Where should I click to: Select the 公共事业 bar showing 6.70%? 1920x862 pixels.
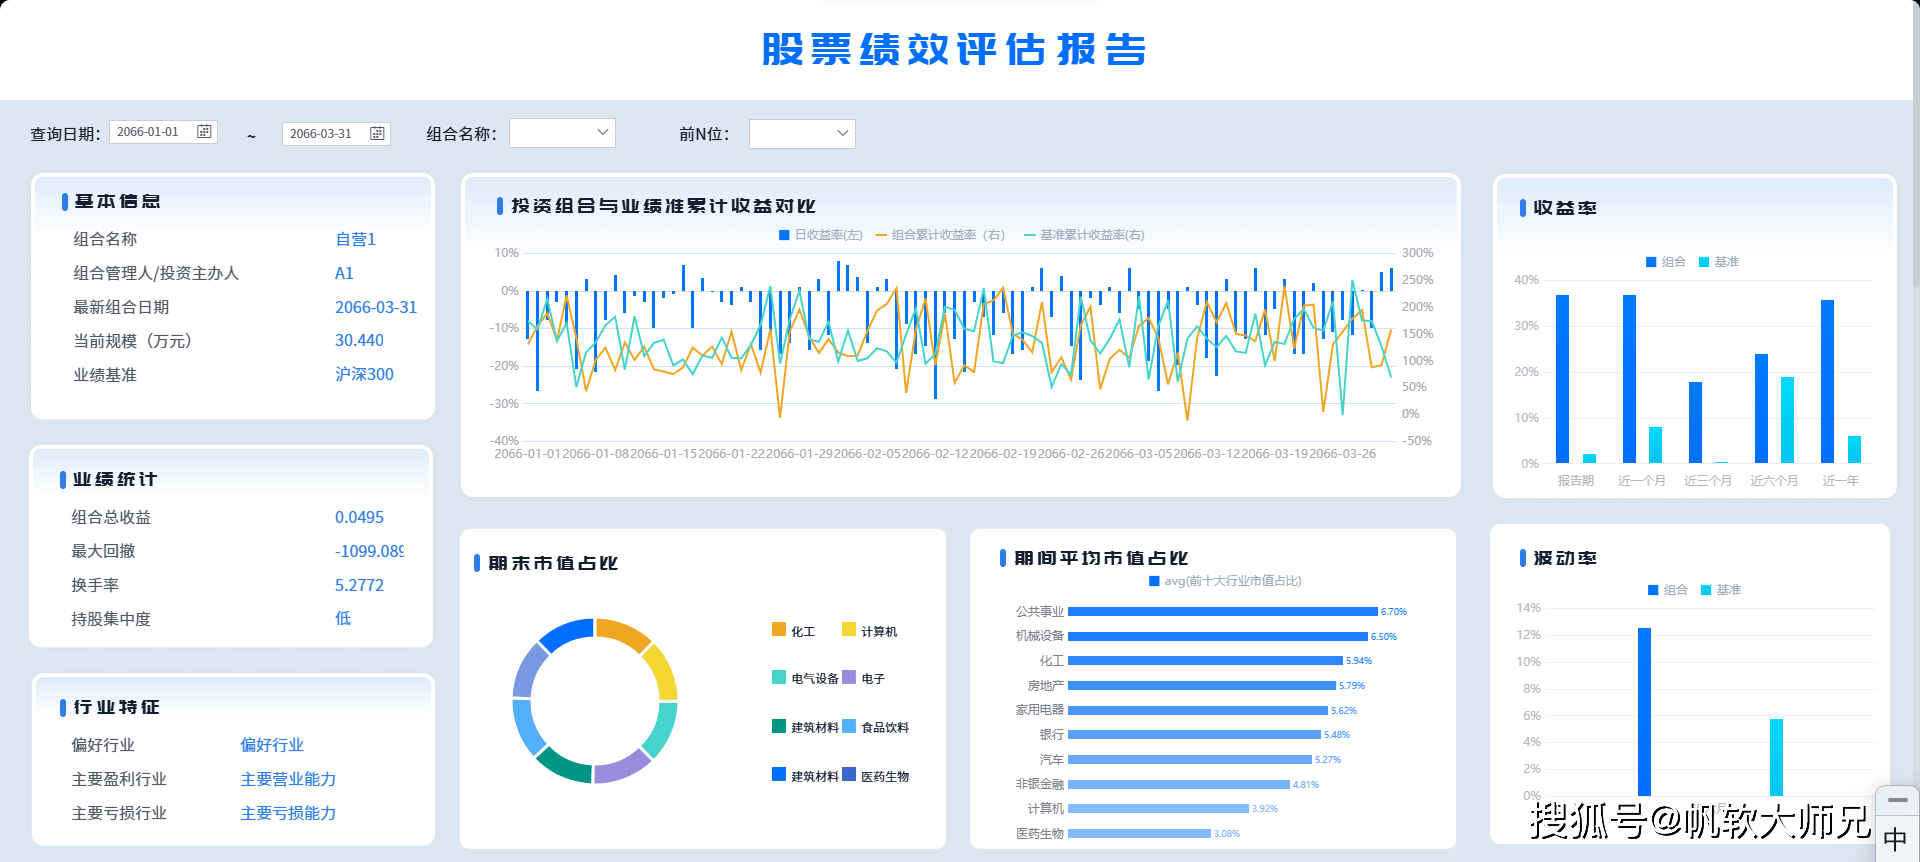[x=1222, y=611]
